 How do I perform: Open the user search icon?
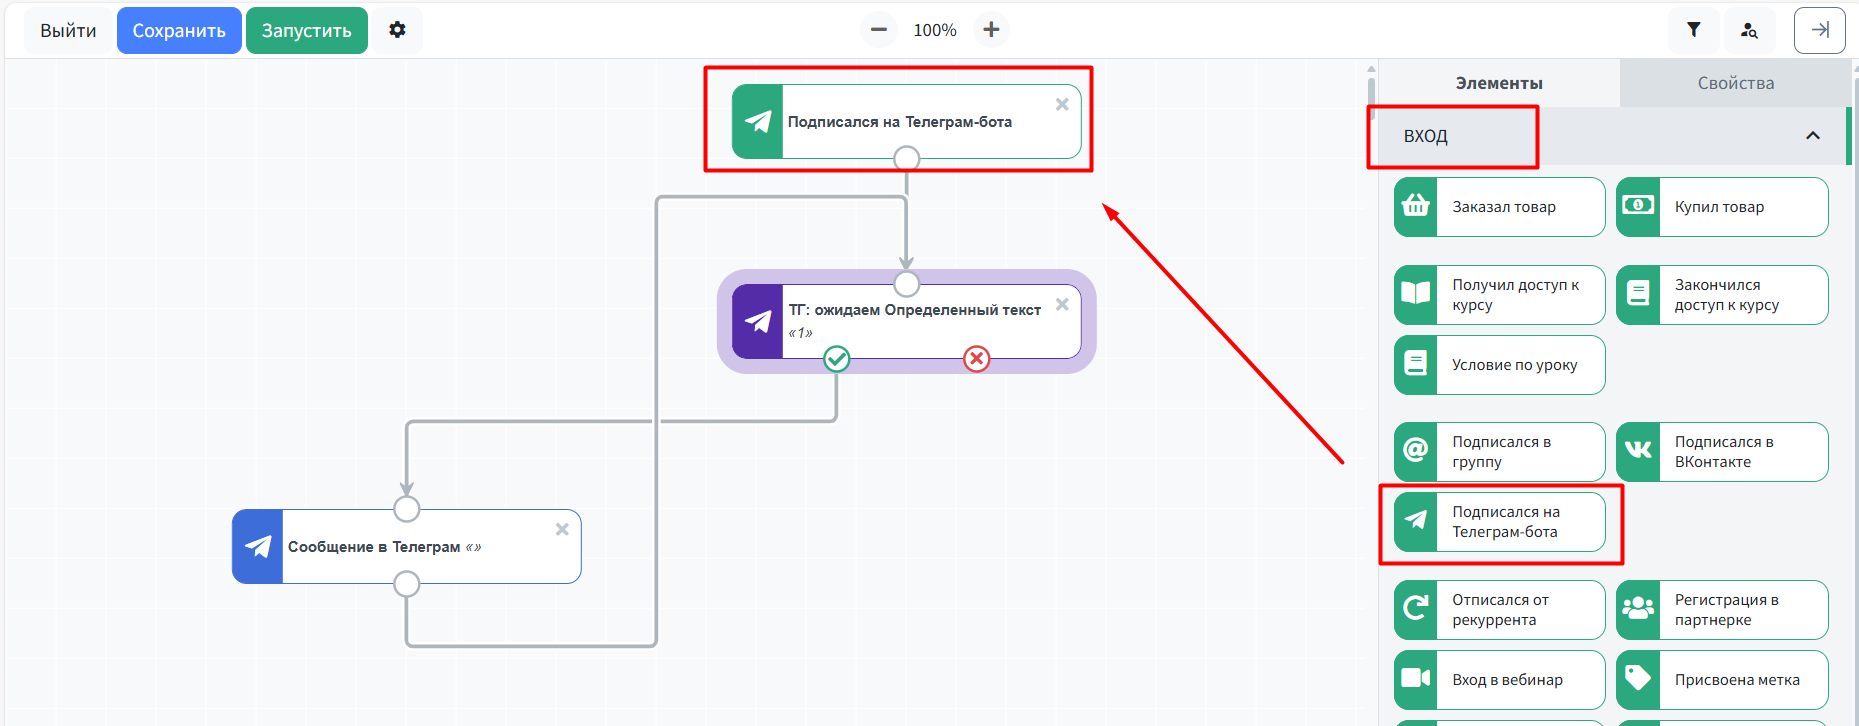(x=1749, y=30)
